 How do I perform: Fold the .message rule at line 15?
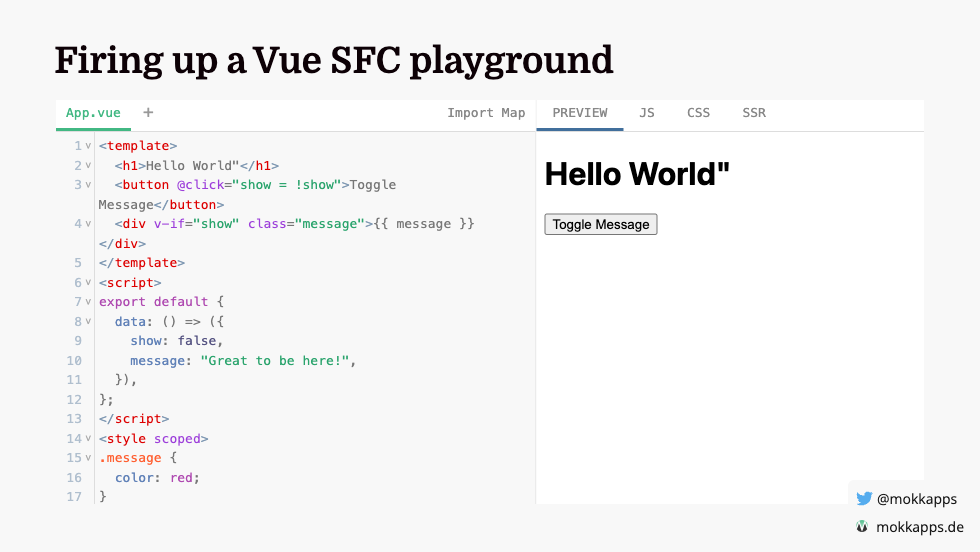(x=88, y=458)
